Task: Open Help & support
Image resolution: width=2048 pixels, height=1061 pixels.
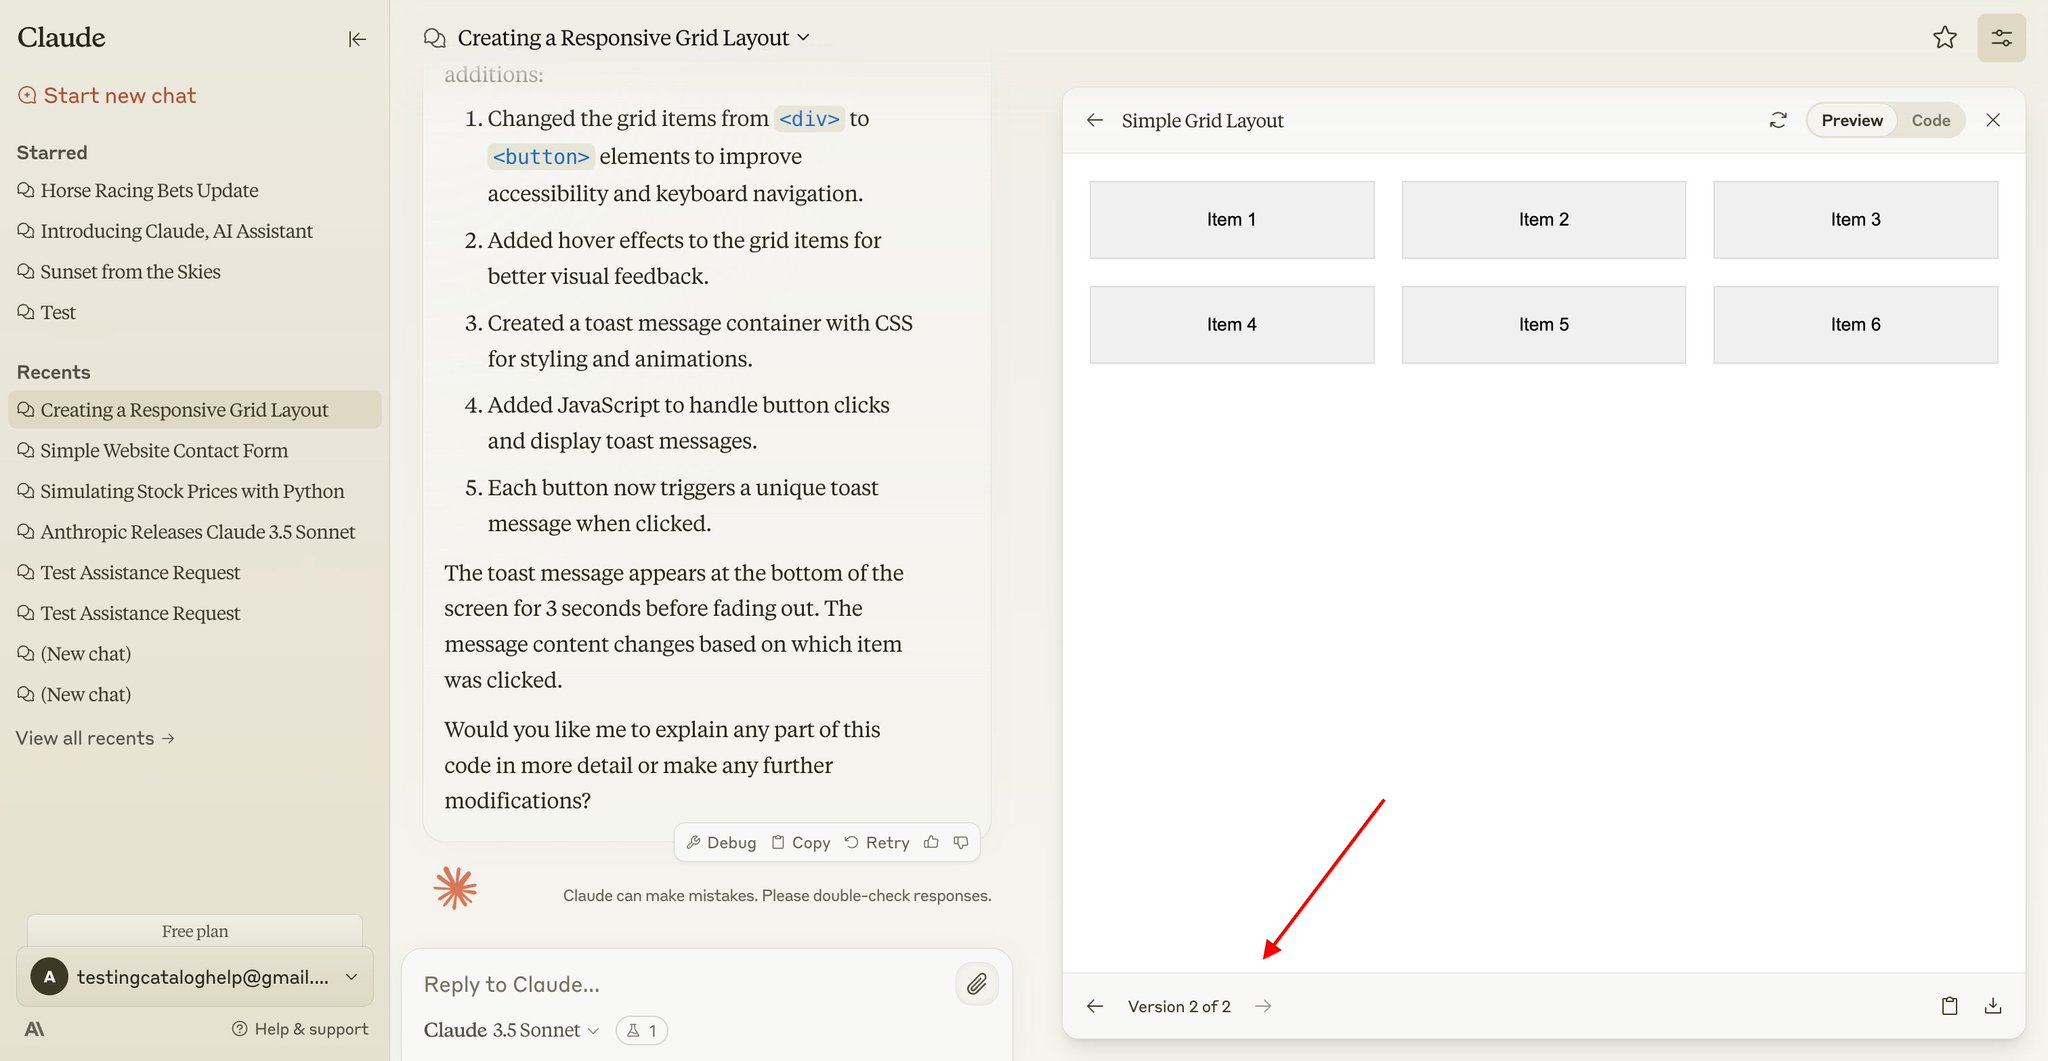Action: (x=300, y=1029)
